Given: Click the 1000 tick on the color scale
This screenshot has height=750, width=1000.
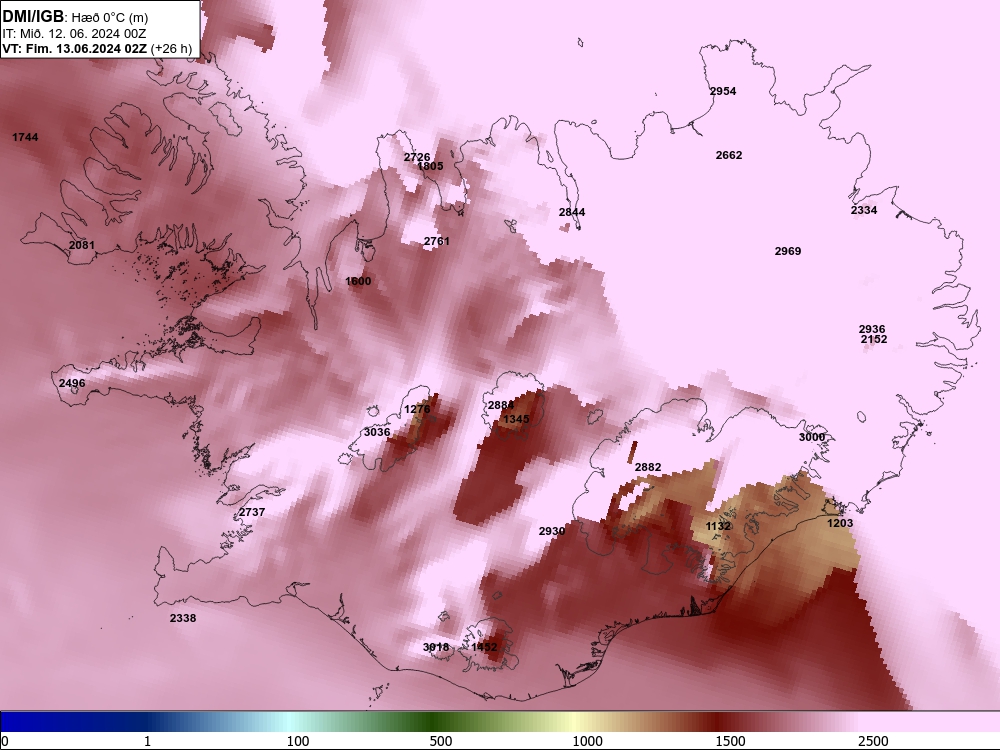Looking at the screenshot, I should (x=587, y=741).
